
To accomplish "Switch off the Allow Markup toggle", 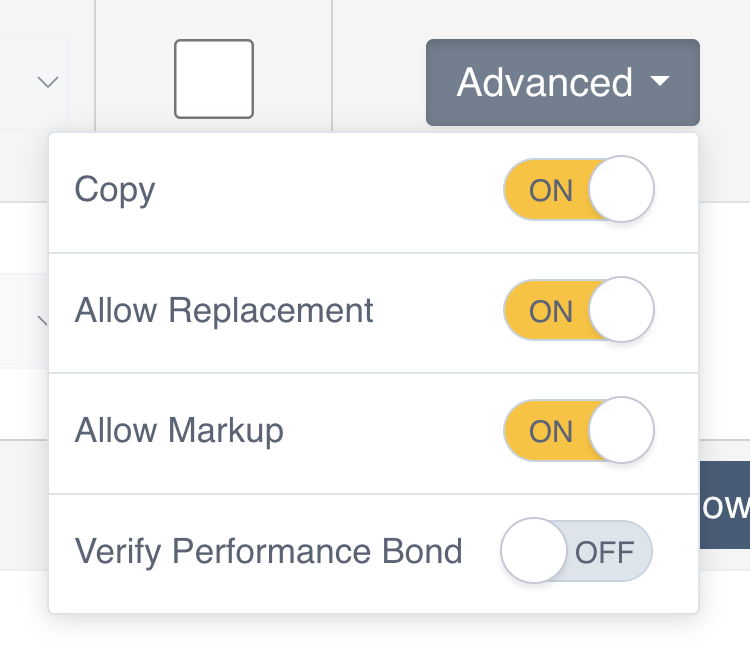I will click(578, 431).
